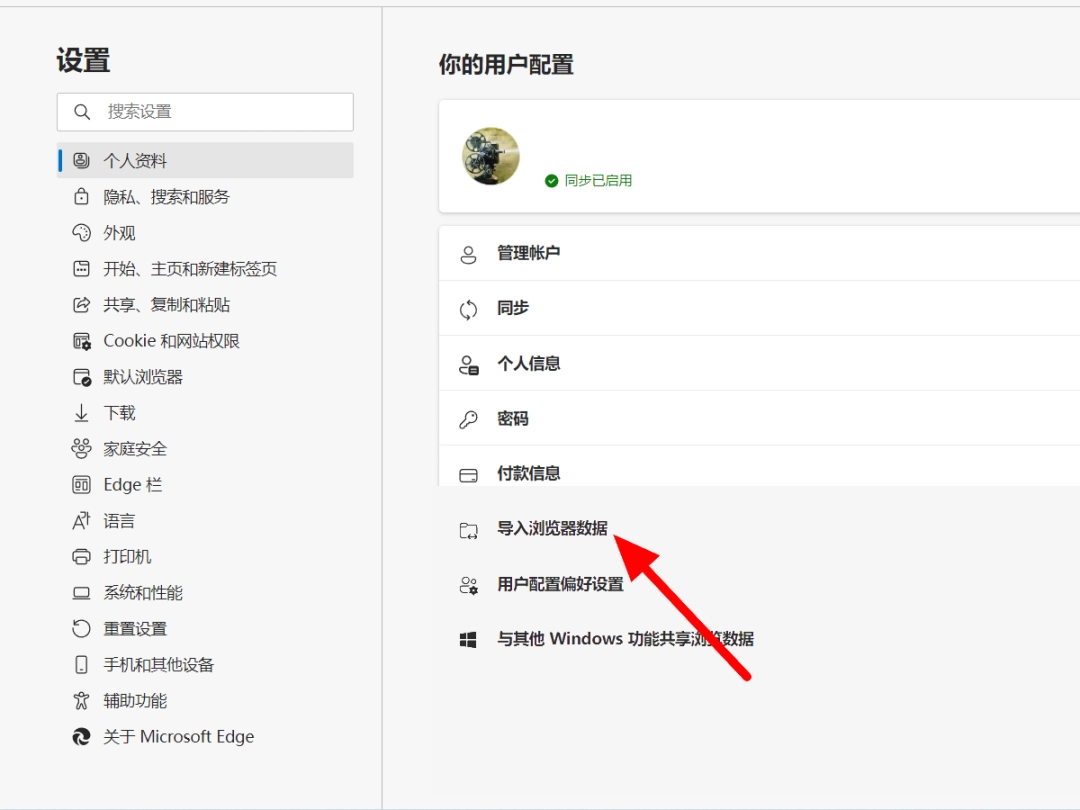Select 关于 Microsoft Edge

click(x=205, y=736)
